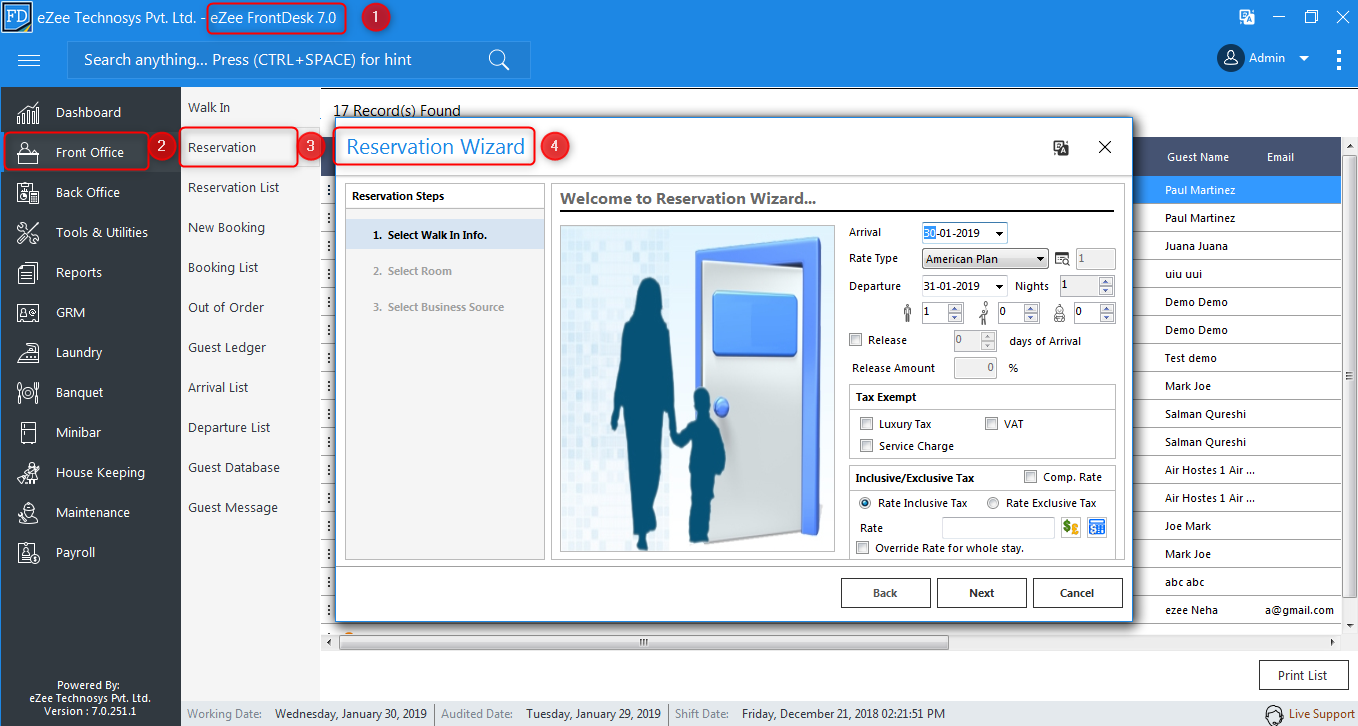Screen dimensions: 1358x726
Task: Click the blue calculator icon beside Rate
Action: tap(1097, 528)
